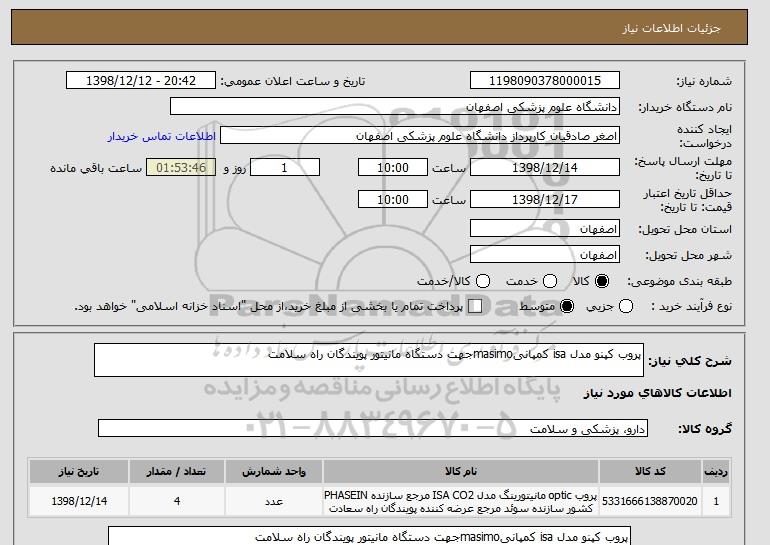
Task: Click response deadline time 10:00 field
Action: [x=393, y=167]
